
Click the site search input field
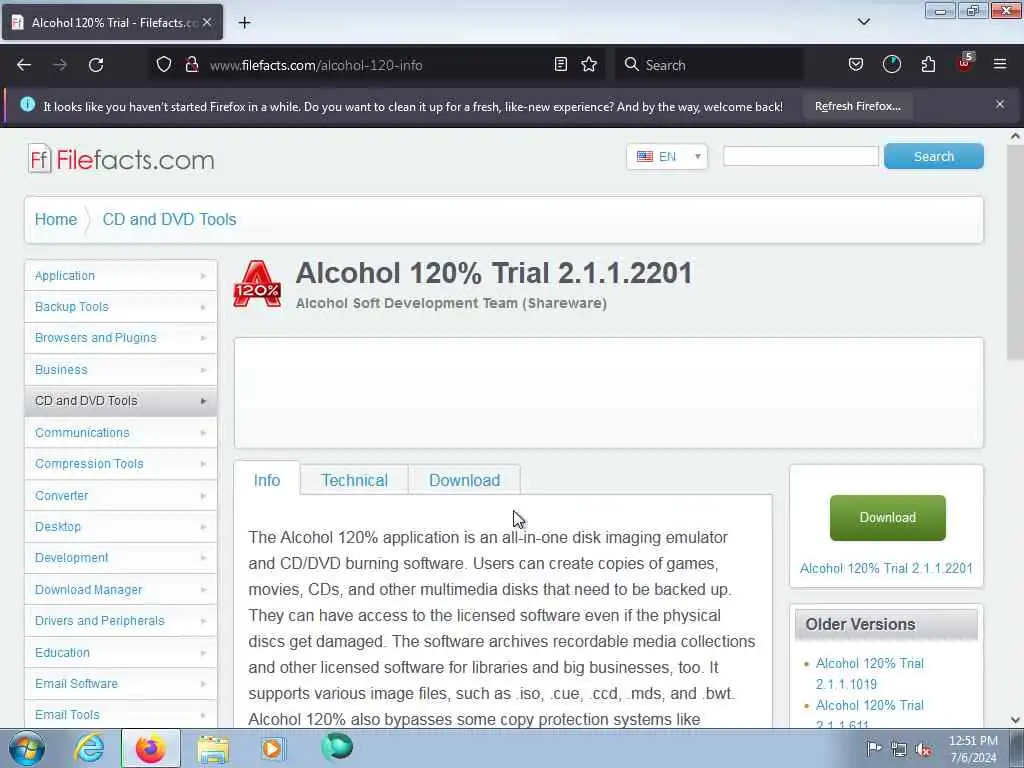coord(801,157)
